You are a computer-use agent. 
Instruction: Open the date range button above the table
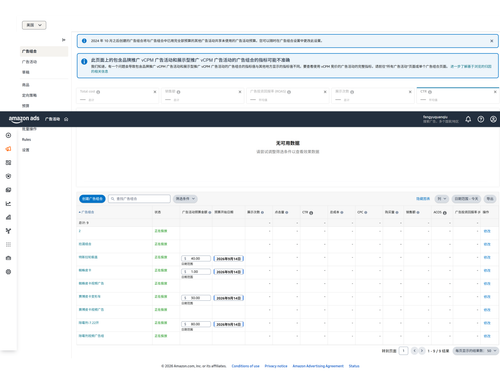467,199
